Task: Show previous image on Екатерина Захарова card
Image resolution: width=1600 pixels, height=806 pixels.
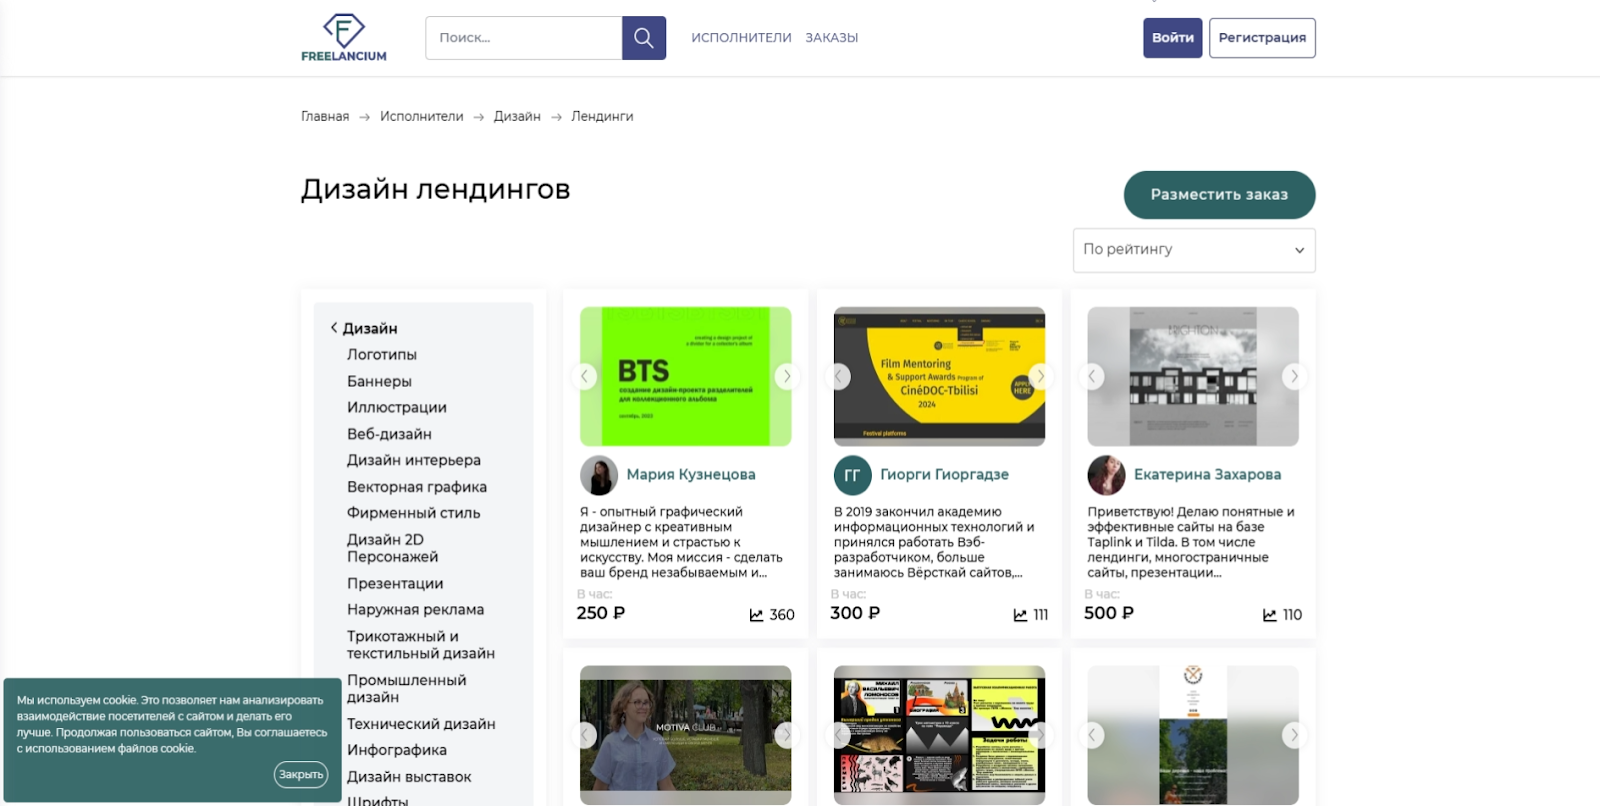Action: 1092,377
